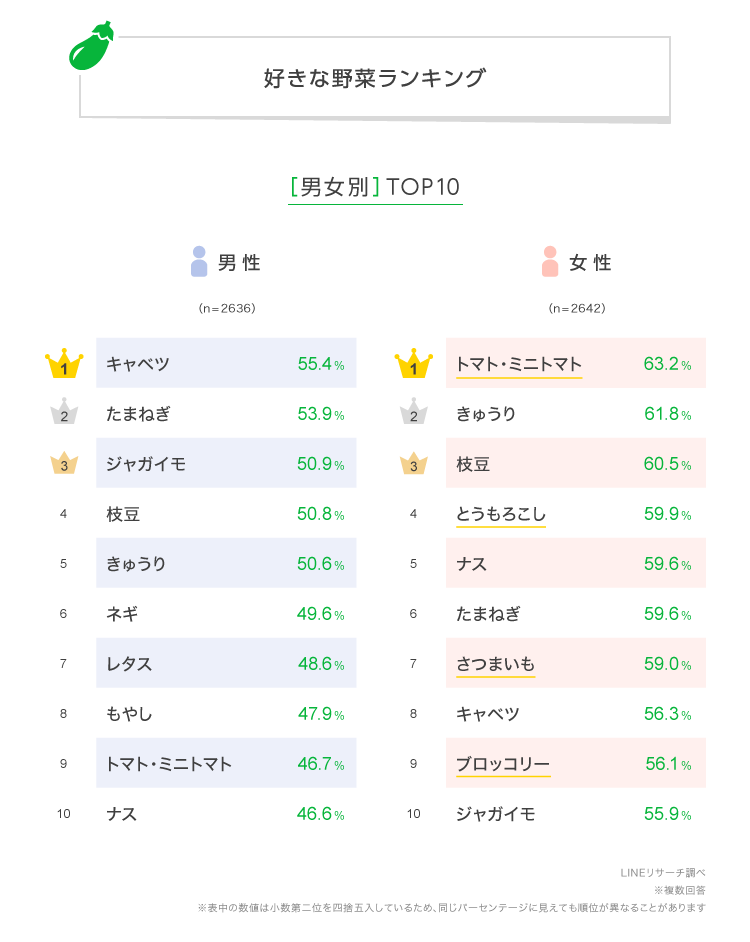Click the silver crown for women's rank 2
This screenshot has height=942, width=750.
click(413, 413)
